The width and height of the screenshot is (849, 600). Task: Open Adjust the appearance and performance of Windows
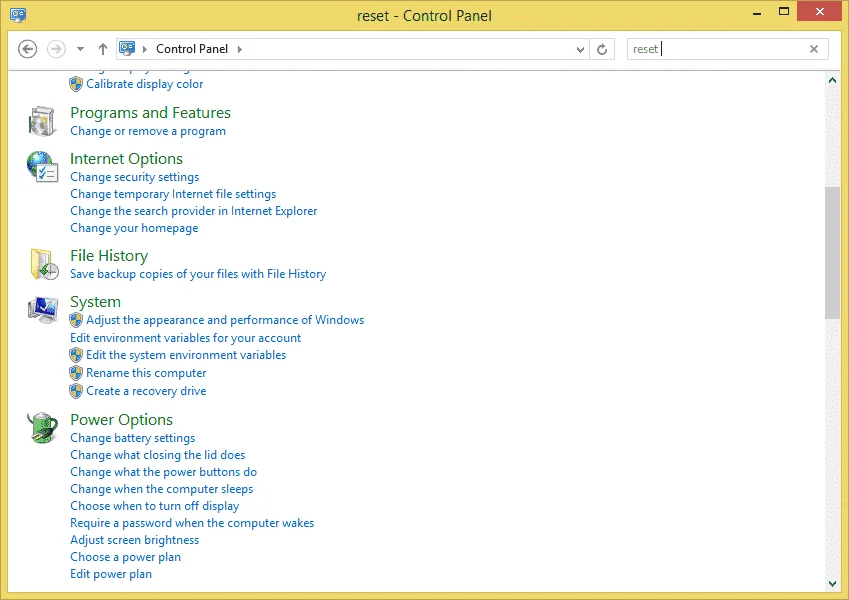pyautogui.click(x=225, y=320)
